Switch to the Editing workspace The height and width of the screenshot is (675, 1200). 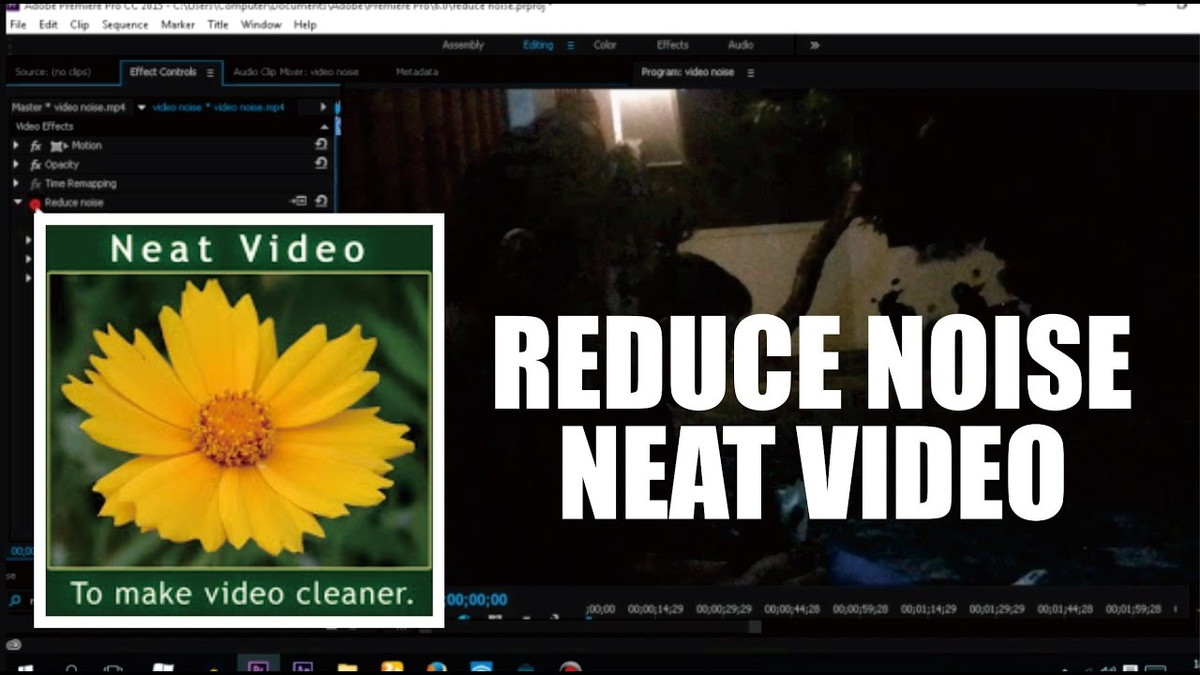(x=538, y=45)
